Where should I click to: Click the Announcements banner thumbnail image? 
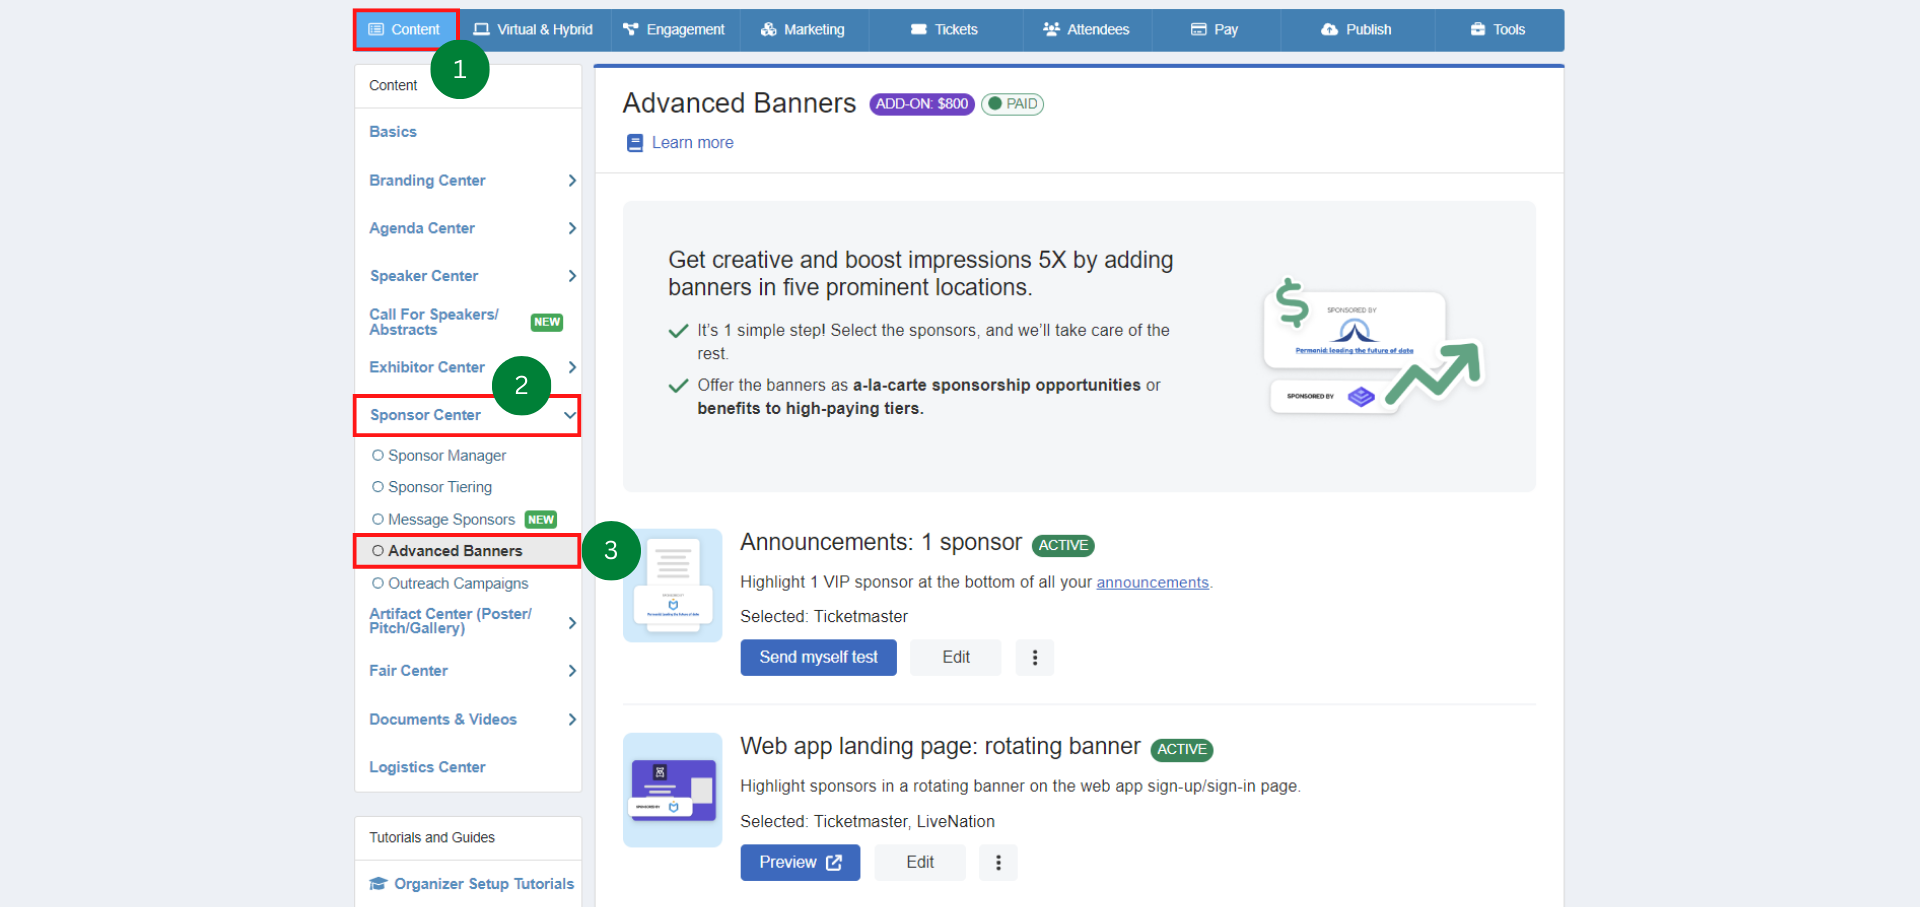672,585
